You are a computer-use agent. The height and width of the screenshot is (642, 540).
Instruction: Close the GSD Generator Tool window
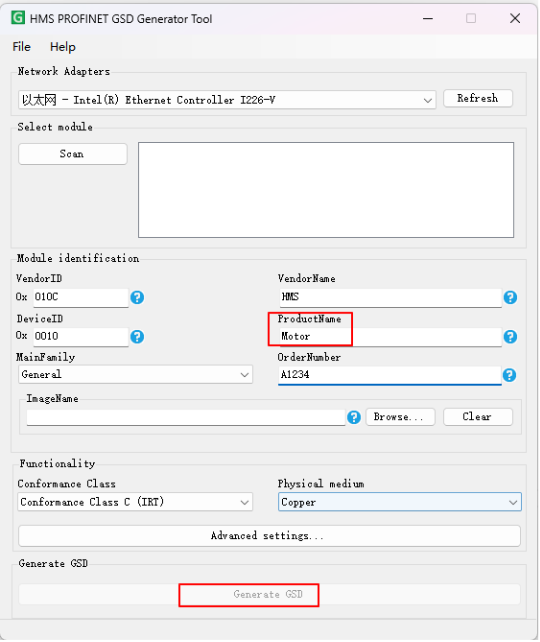[x=515, y=18]
